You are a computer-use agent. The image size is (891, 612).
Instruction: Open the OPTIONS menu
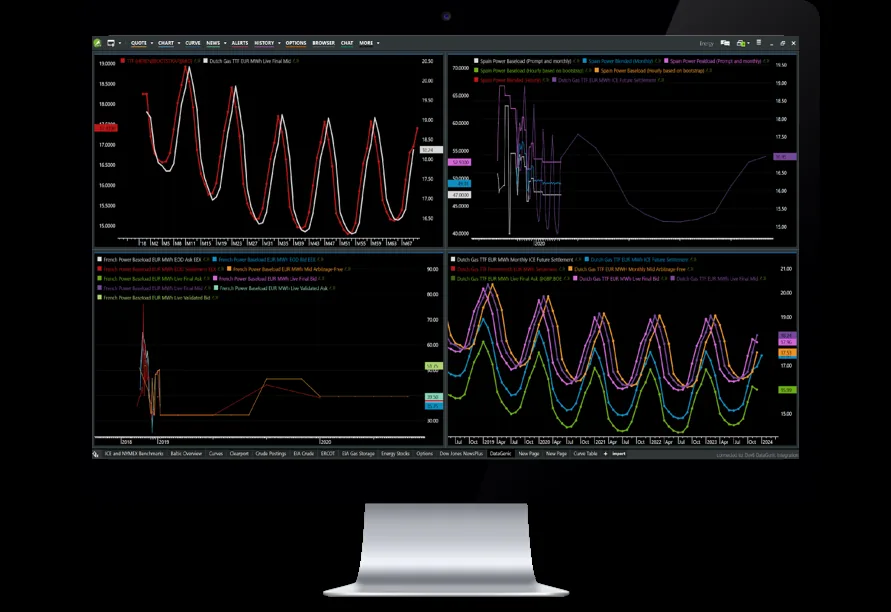pos(296,43)
